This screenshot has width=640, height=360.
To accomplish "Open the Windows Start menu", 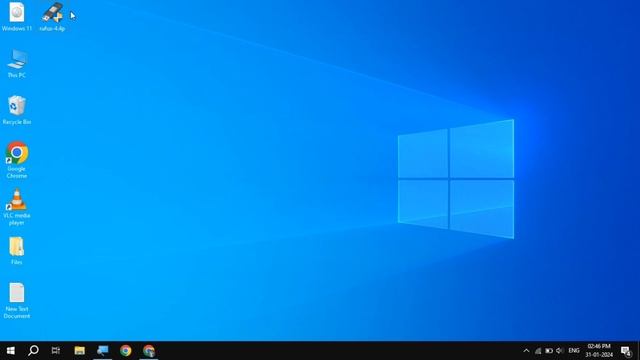I will point(11,351).
